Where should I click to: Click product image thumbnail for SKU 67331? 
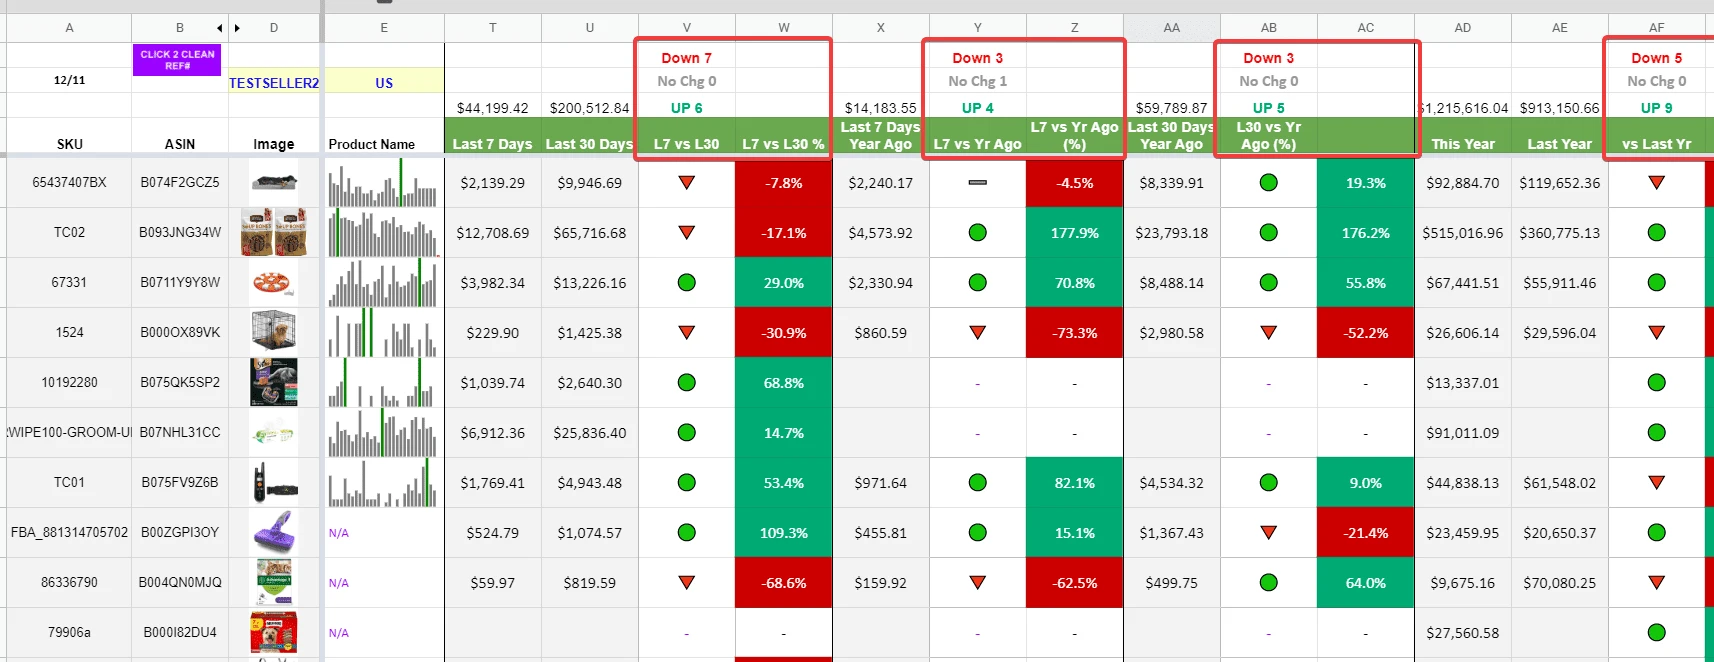point(274,282)
